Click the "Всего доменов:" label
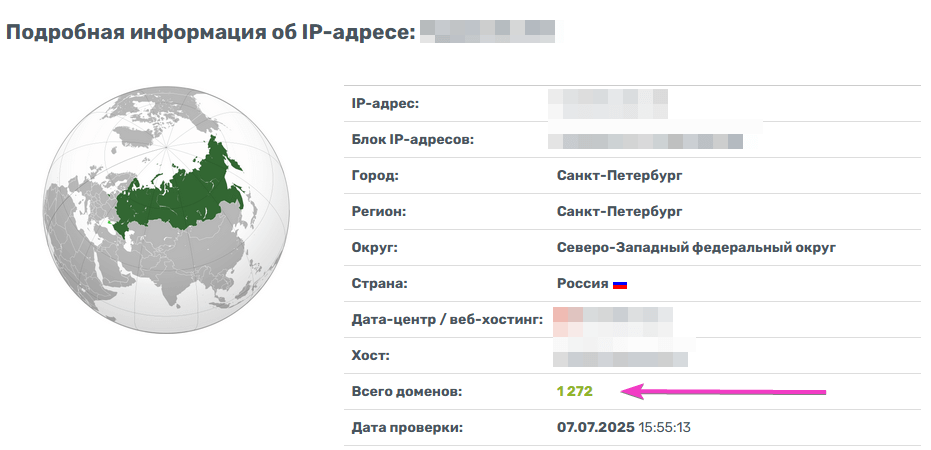Viewport: 931px width, 450px height. point(407,391)
